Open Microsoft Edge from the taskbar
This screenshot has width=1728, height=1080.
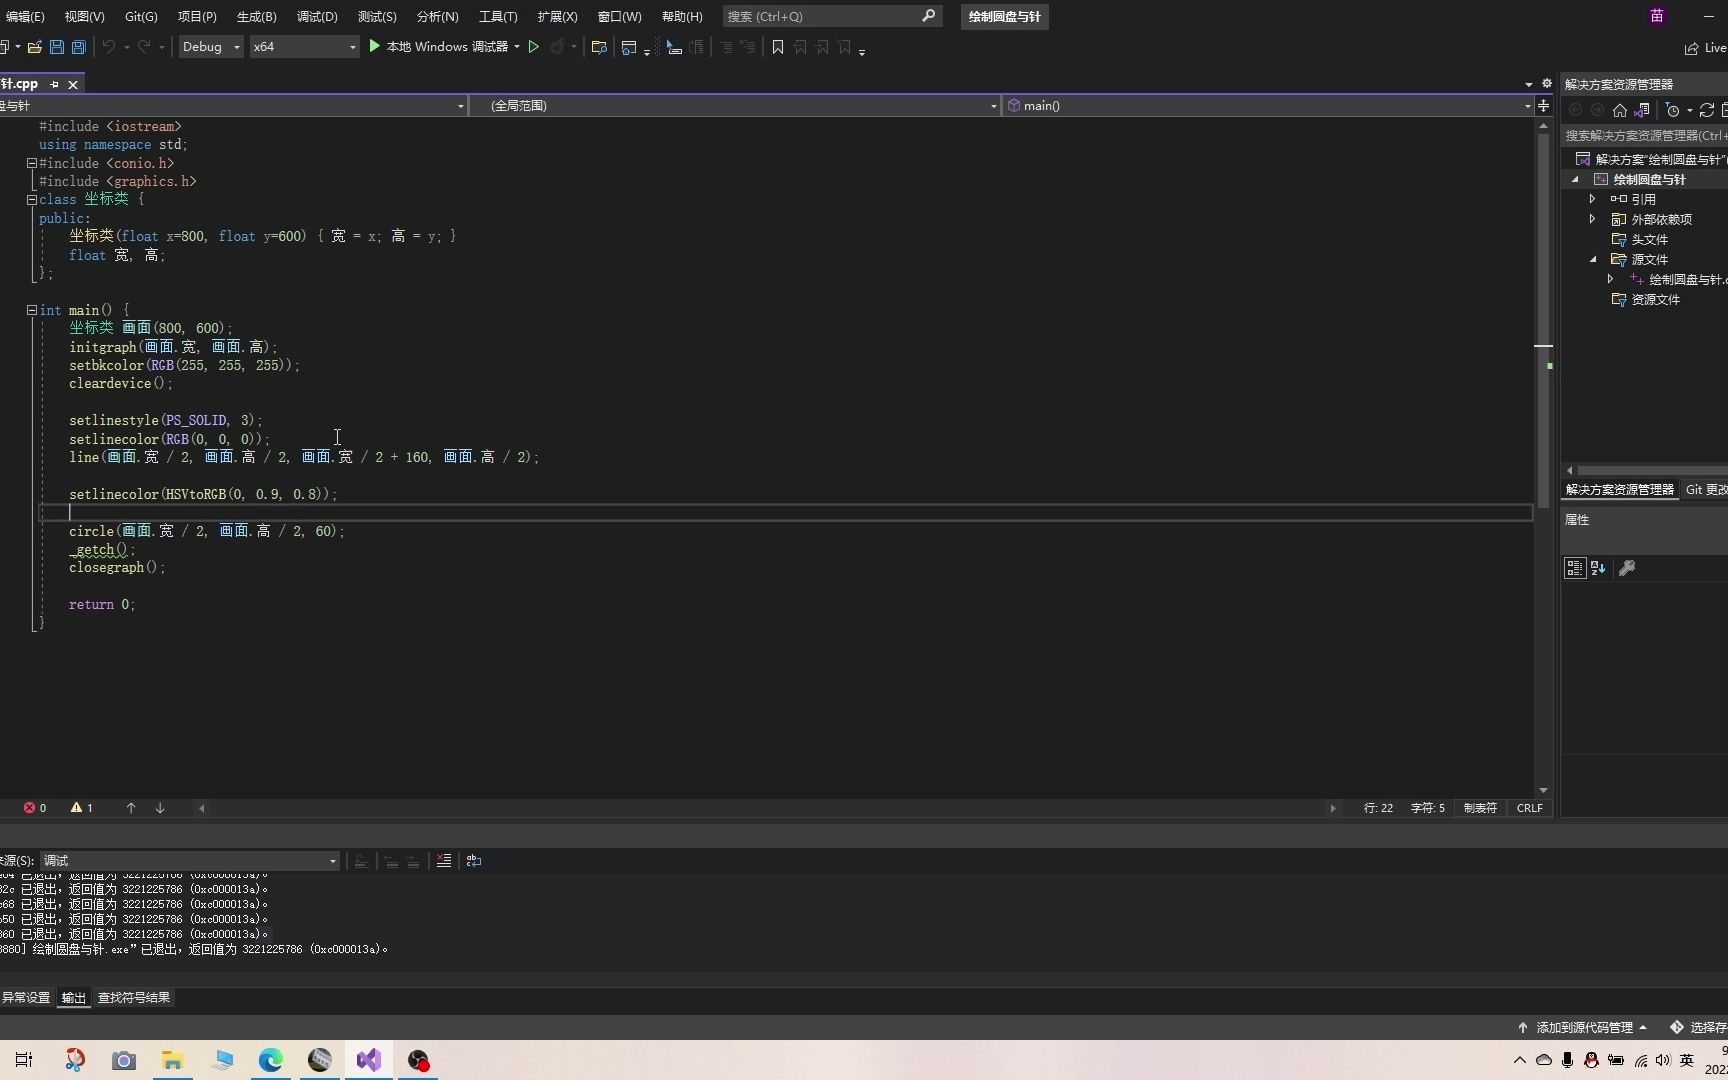coord(271,1060)
